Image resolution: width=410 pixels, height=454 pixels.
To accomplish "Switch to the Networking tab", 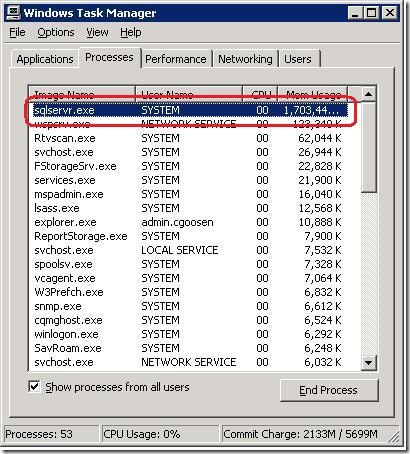I will (245, 59).
